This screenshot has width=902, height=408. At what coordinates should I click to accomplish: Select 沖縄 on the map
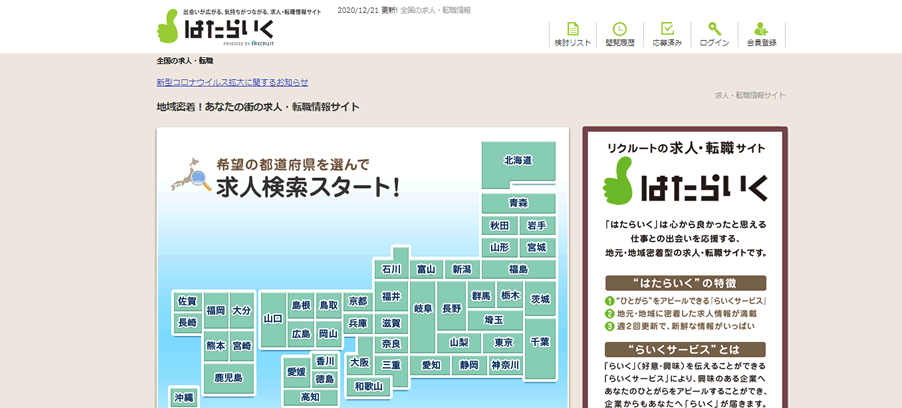[x=183, y=398]
